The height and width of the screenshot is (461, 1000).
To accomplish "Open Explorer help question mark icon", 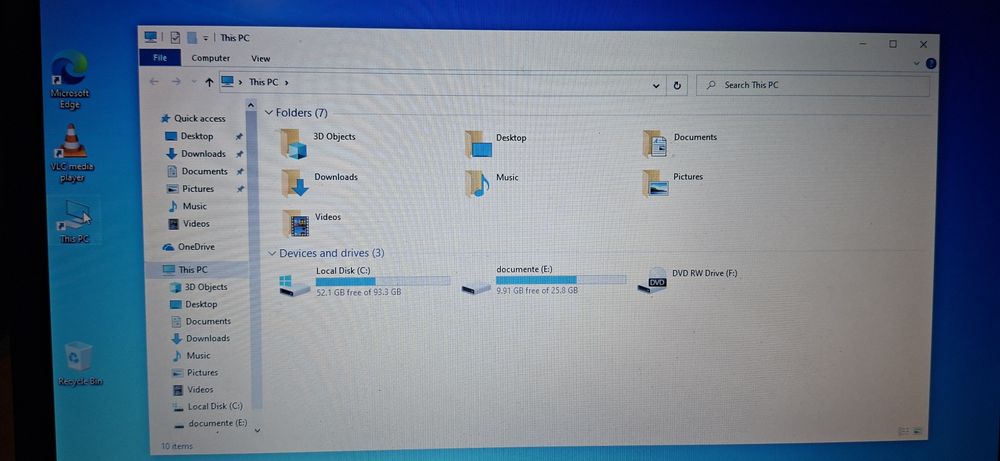I will [x=930, y=63].
